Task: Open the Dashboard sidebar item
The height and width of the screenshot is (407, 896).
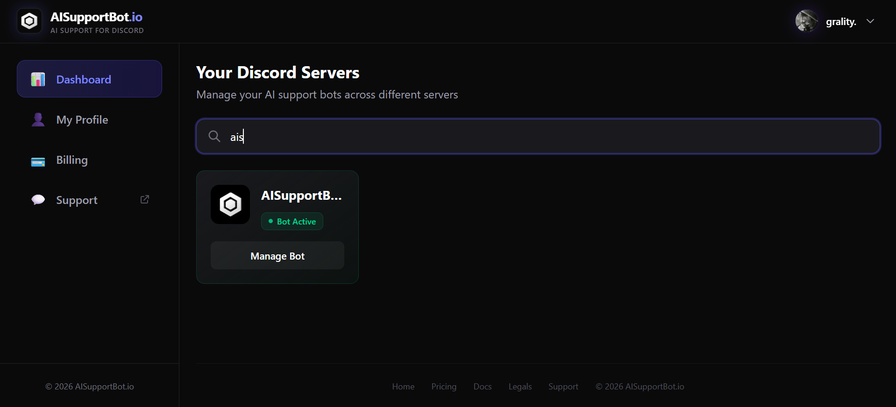Action: (x=89, y=79)
